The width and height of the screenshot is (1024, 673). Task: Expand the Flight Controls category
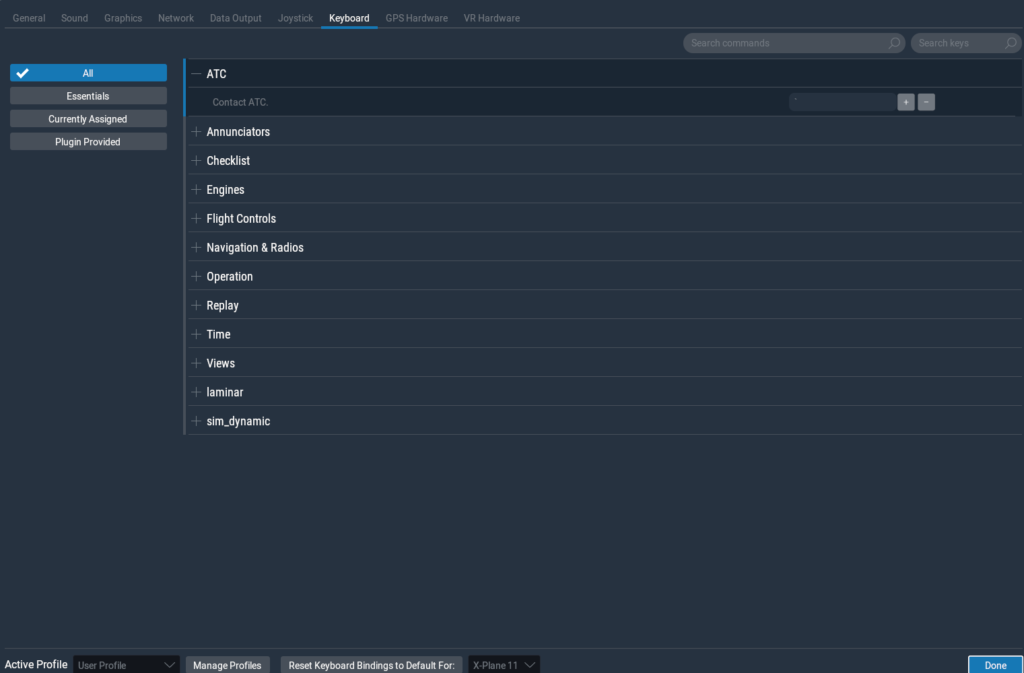click(x=194, y=218)
